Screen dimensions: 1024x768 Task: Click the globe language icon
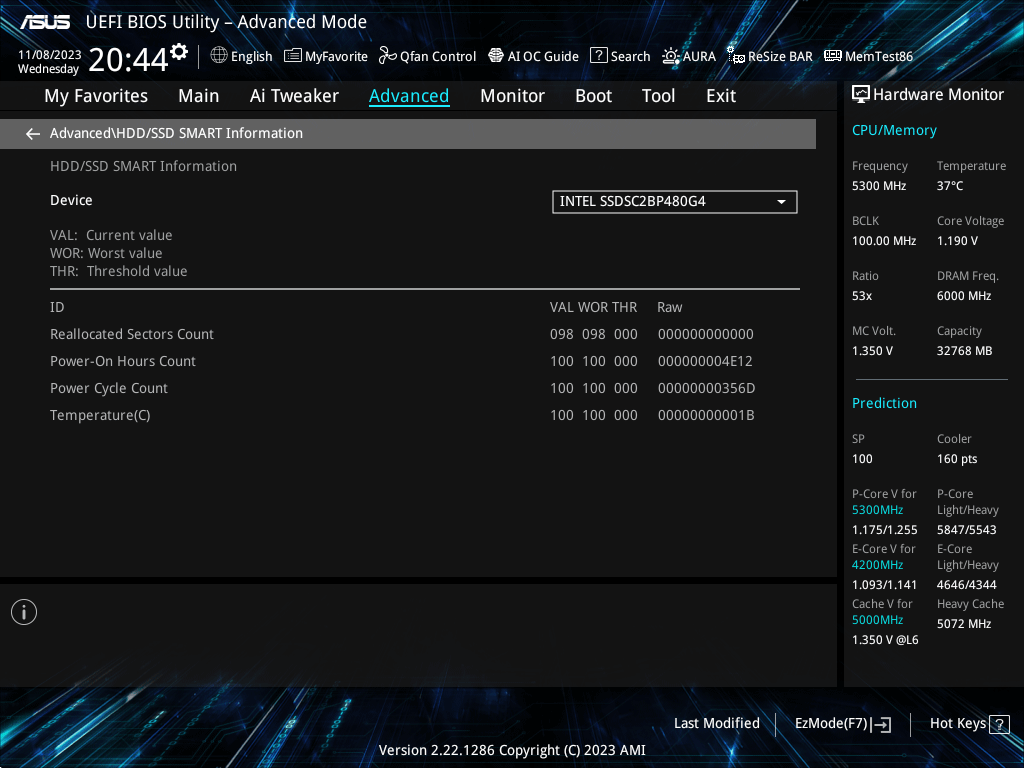tap(219, 56)
